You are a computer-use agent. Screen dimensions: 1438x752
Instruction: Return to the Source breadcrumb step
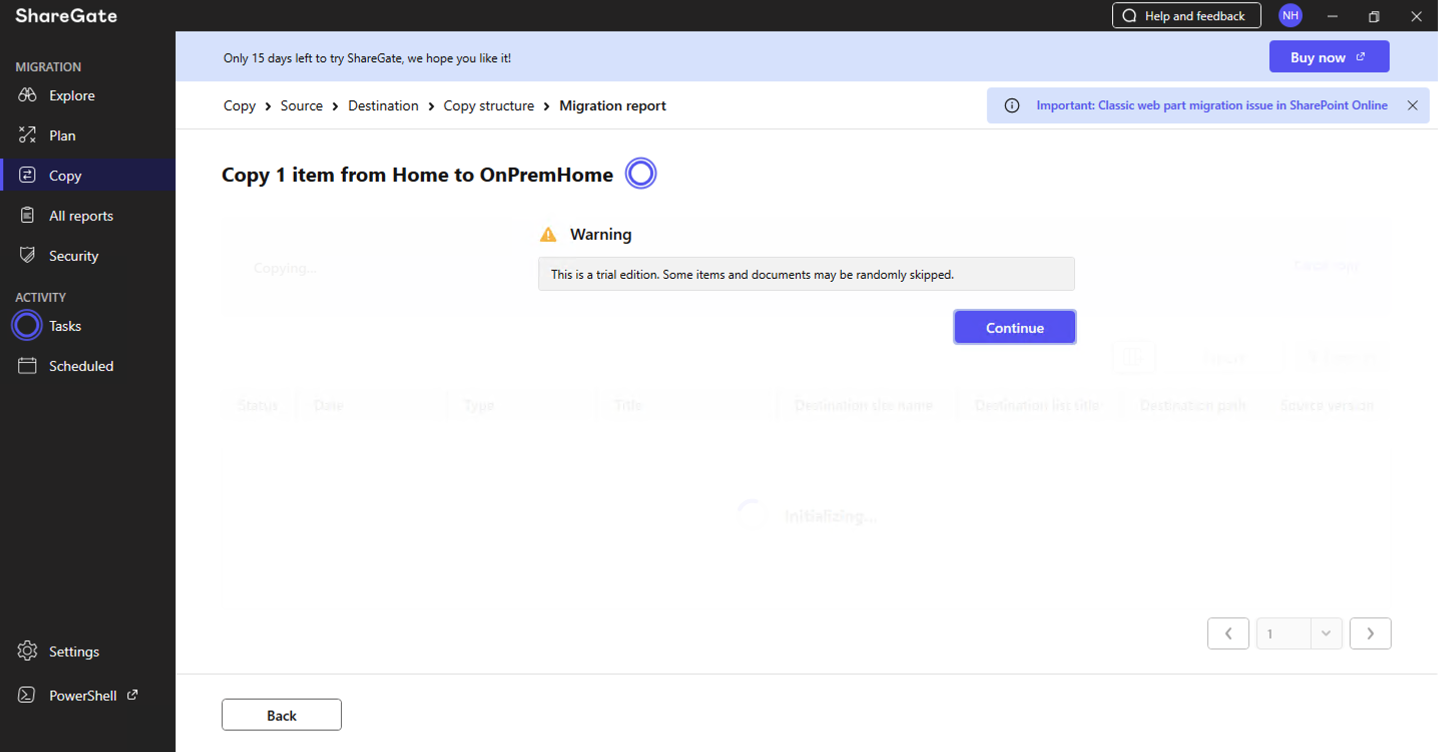[x=302, y=106]
